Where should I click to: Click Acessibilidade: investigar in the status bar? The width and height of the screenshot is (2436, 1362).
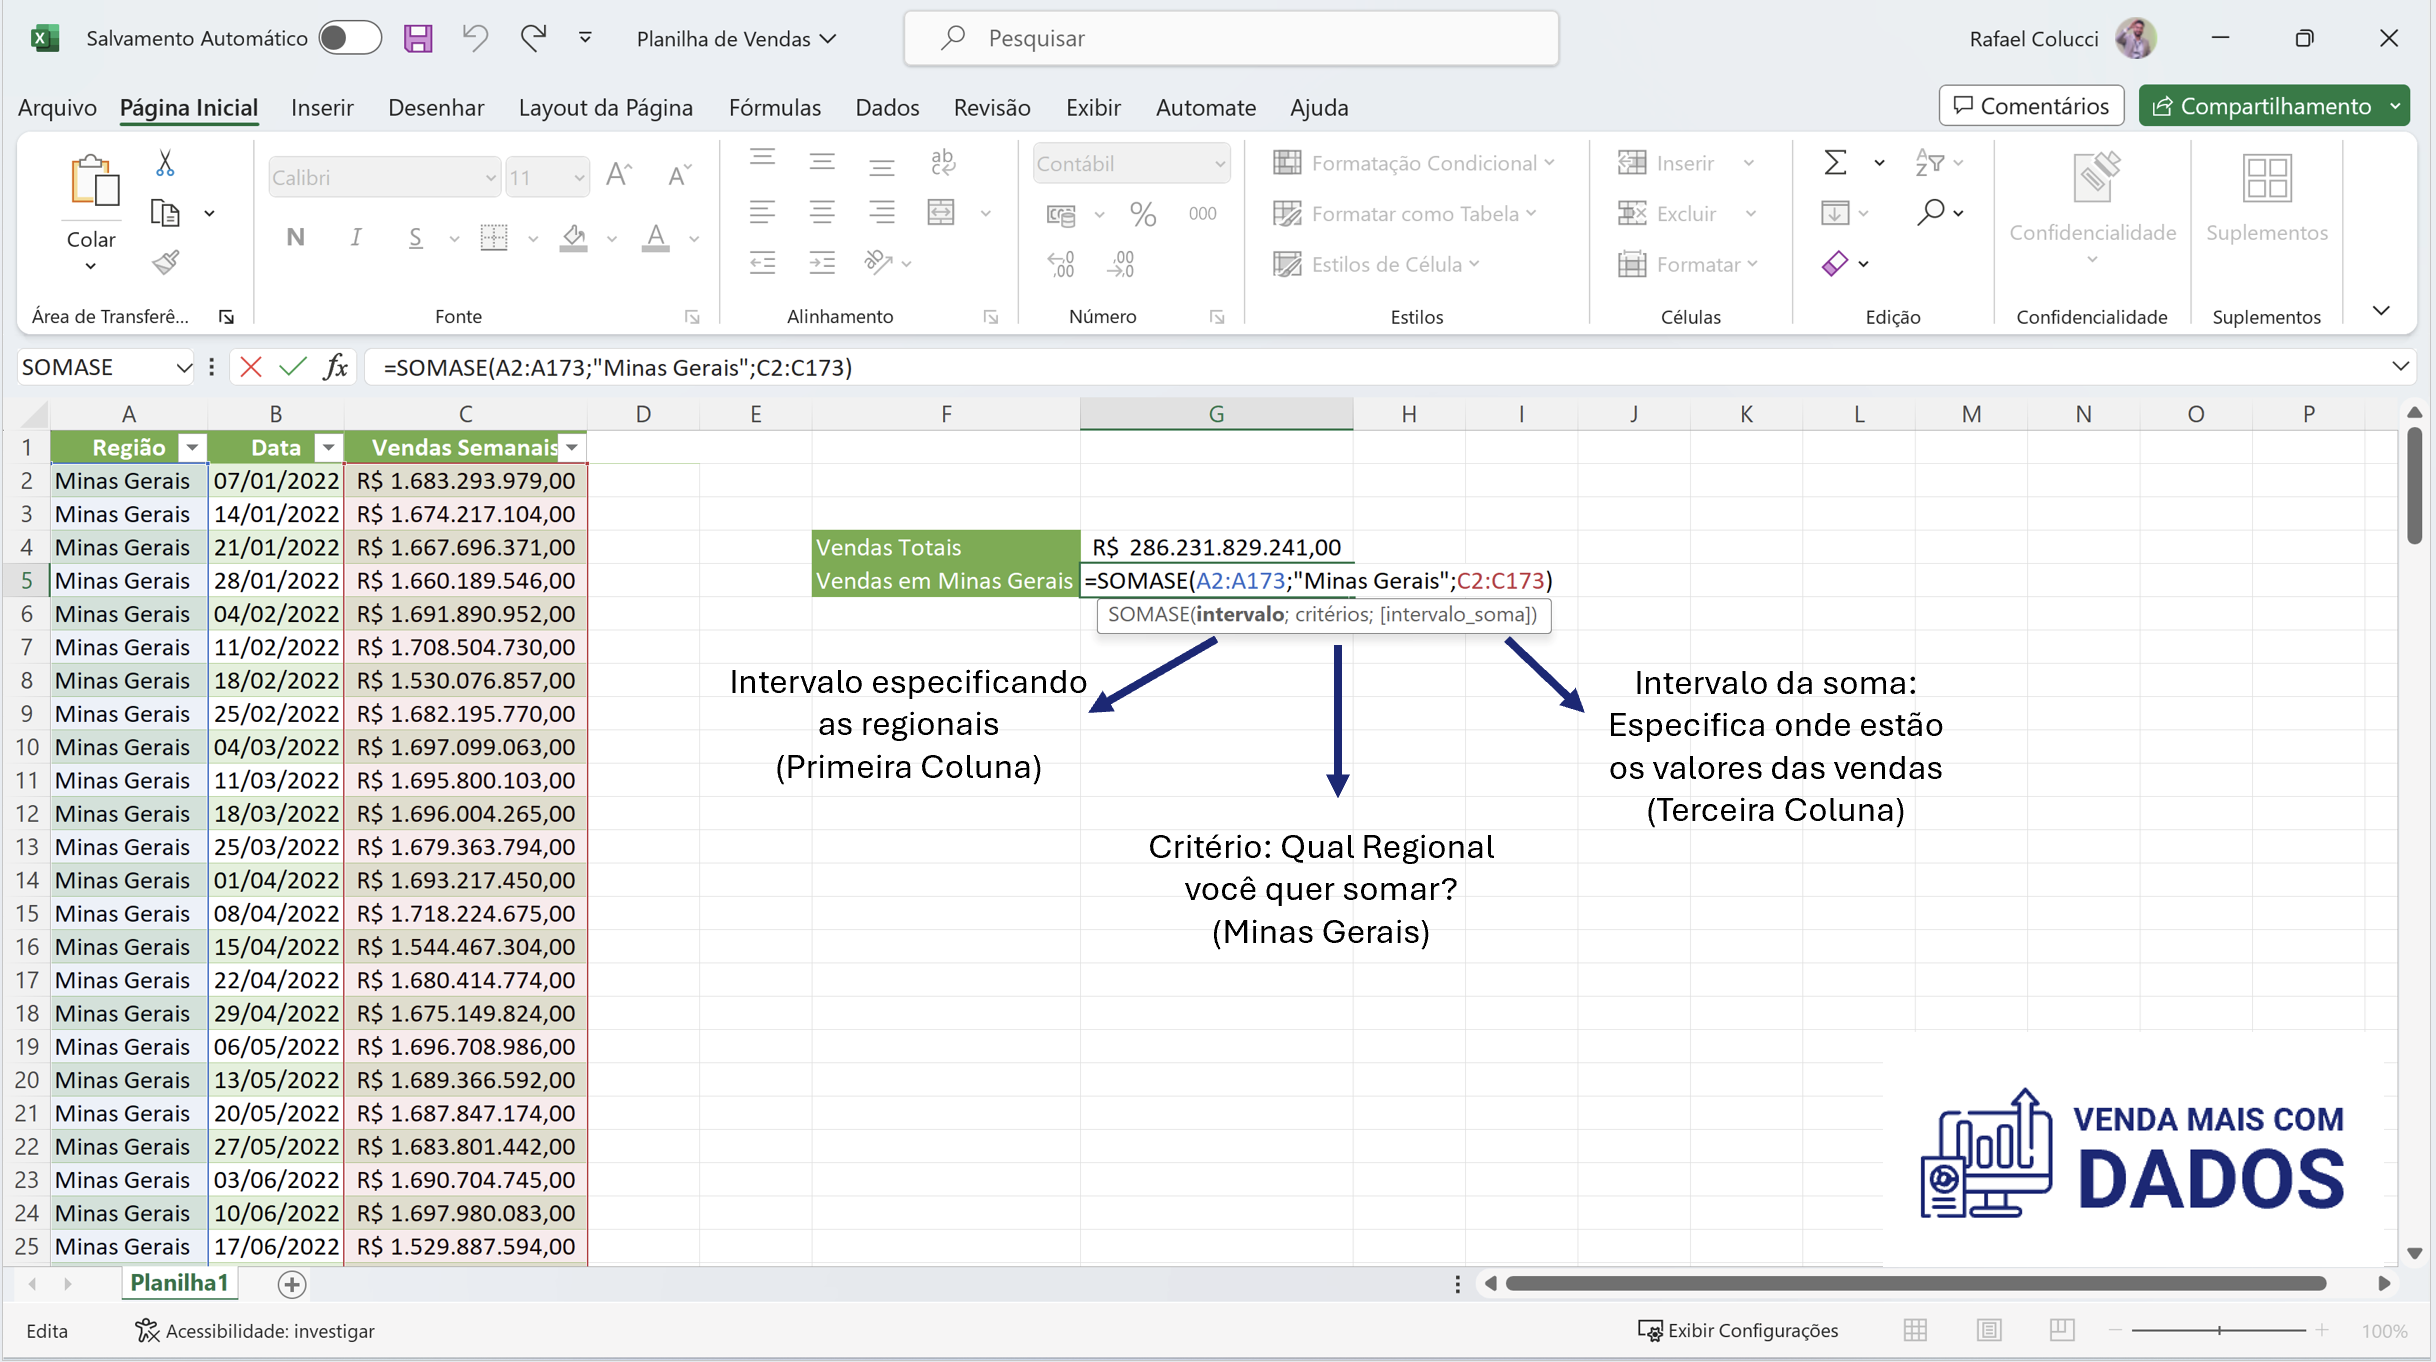[x=255, y=1330]
